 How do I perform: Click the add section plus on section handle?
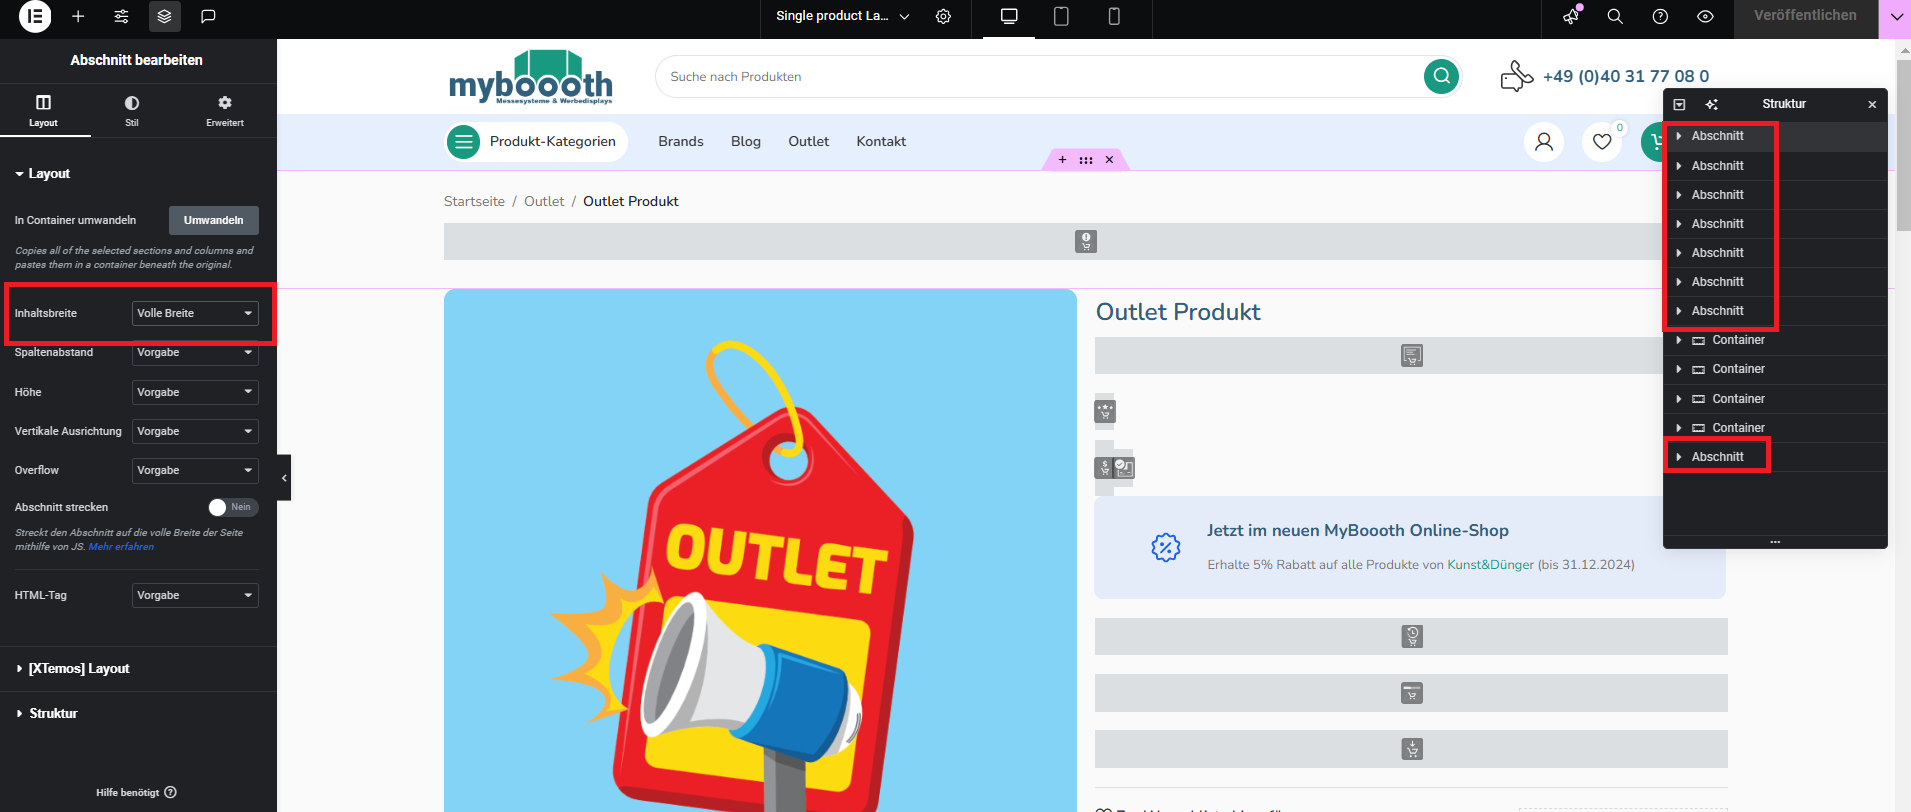(1062, 160)
